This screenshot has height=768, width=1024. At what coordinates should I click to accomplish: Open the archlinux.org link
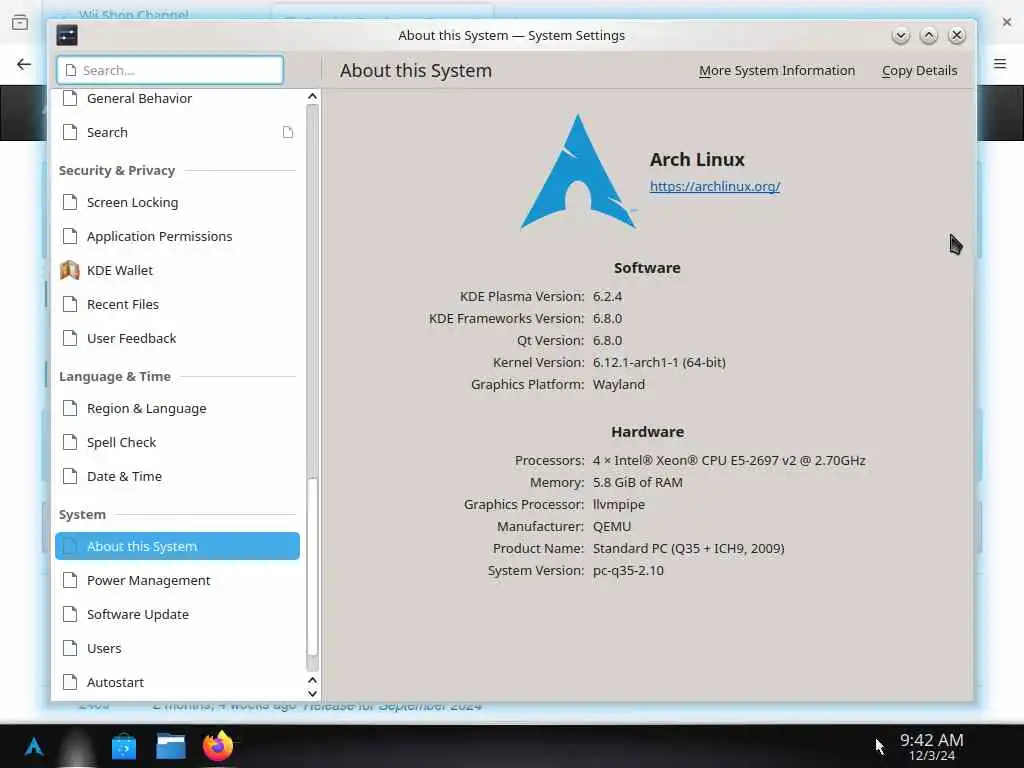714,186
